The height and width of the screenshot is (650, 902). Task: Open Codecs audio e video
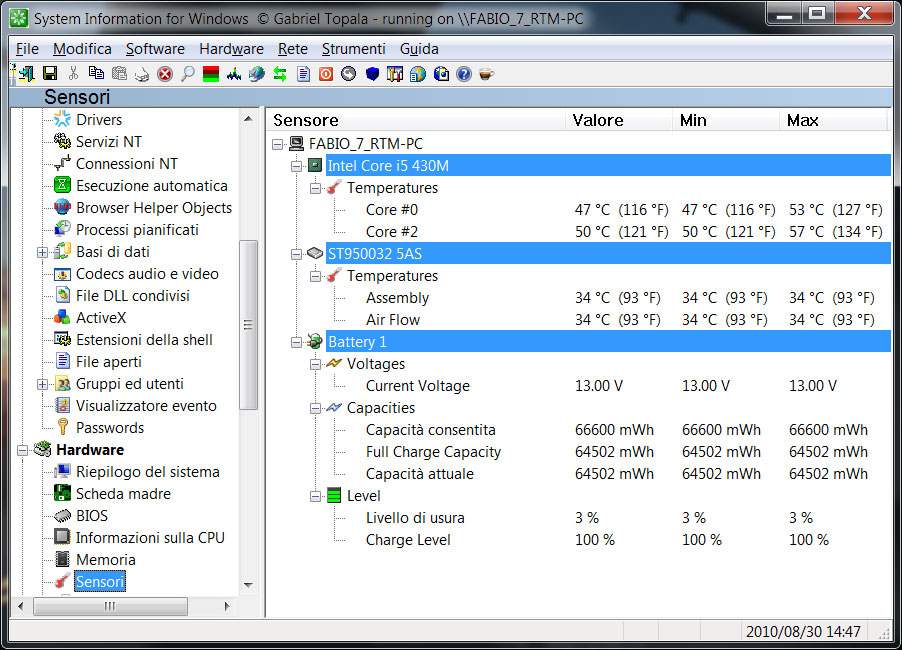pyautogui.click(x=147, y=274)
